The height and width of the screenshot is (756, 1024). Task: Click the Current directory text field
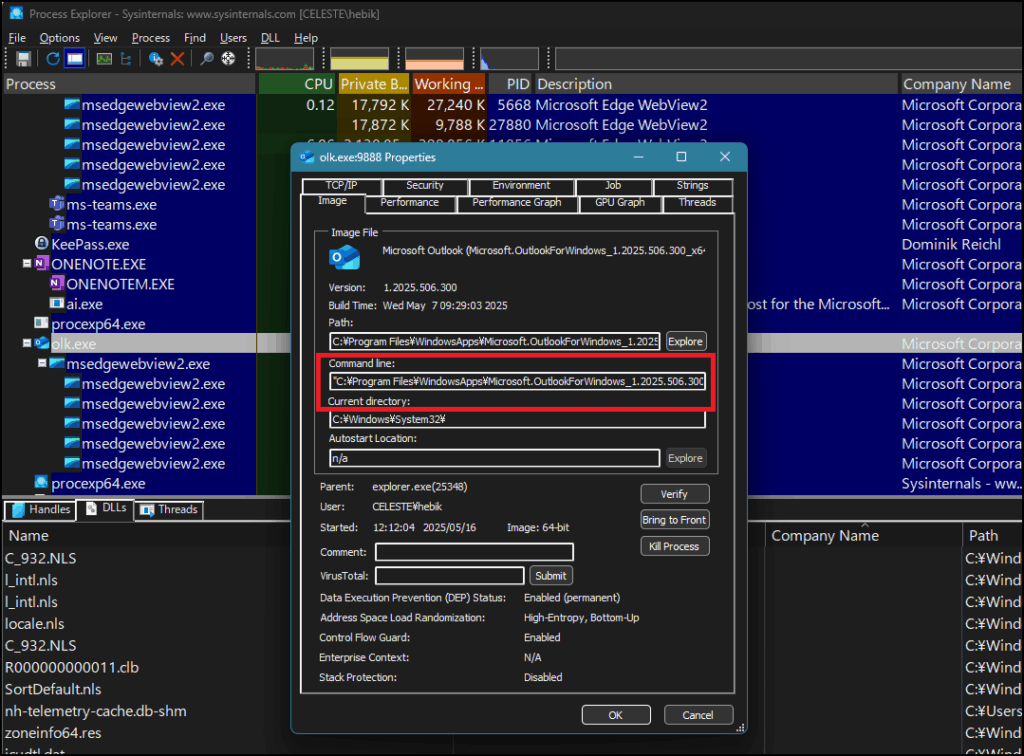pos(517,419)
